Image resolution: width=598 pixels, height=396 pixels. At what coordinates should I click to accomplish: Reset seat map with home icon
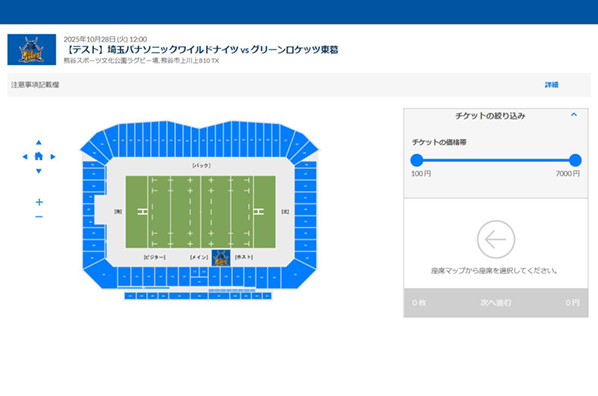[39, 156]
